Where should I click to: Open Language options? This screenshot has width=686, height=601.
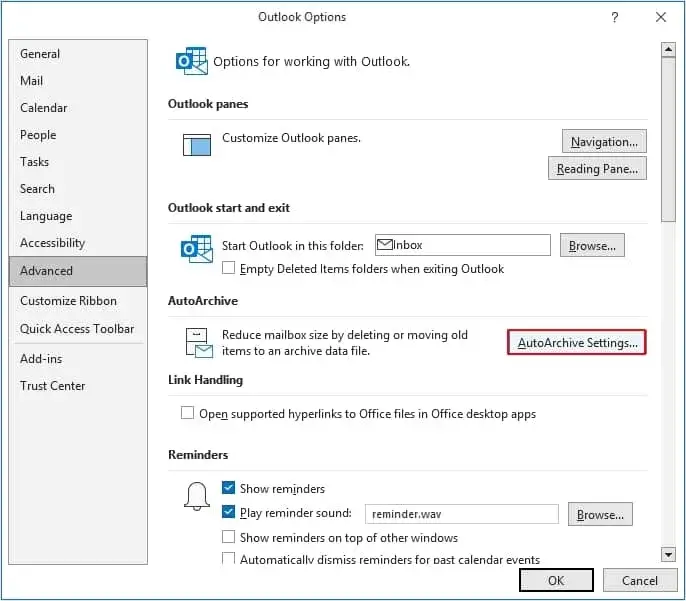[78, 216]
